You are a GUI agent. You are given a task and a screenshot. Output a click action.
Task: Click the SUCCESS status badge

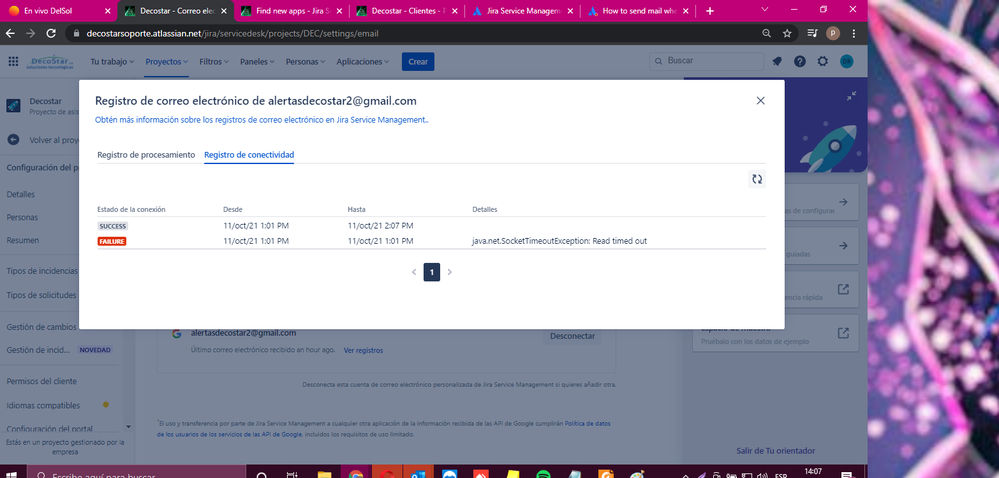click(113, 226)
